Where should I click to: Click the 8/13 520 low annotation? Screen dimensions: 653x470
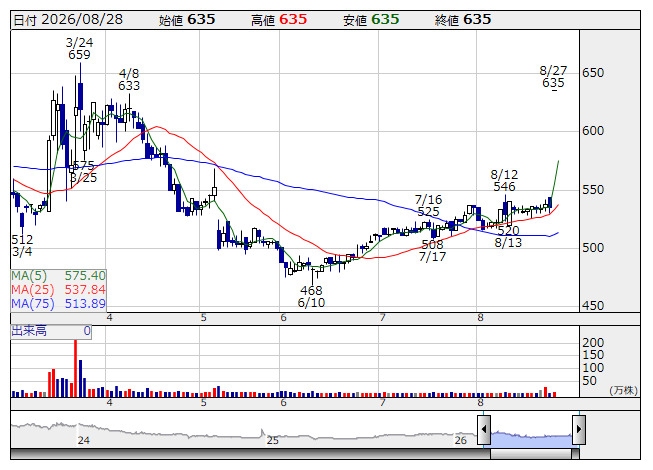508,237
